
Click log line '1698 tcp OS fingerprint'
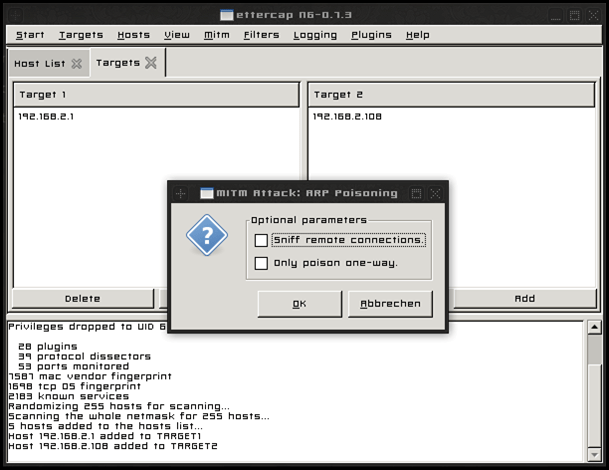coord(75,386)
